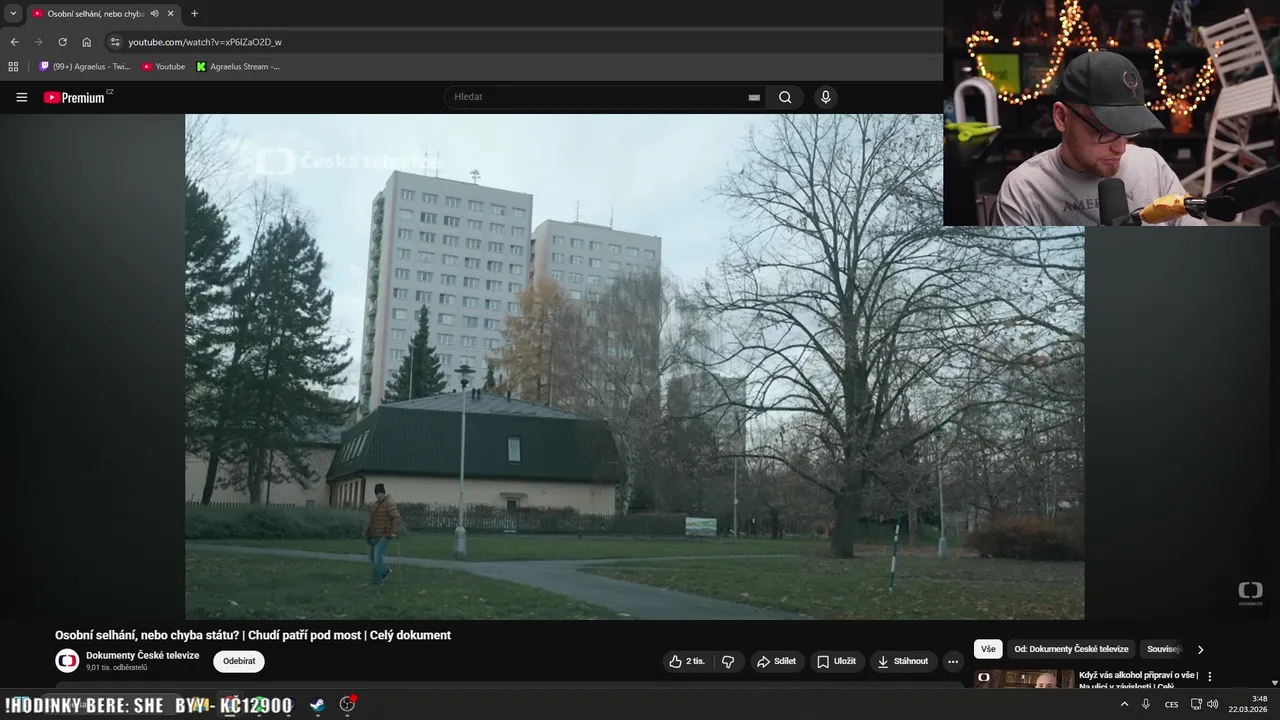Image resolution: width=1280 pixels, height=720 pixels.
Task: Click the video title Osobní selhání, nebo chyba státu
Action: [x=252, y=635]
